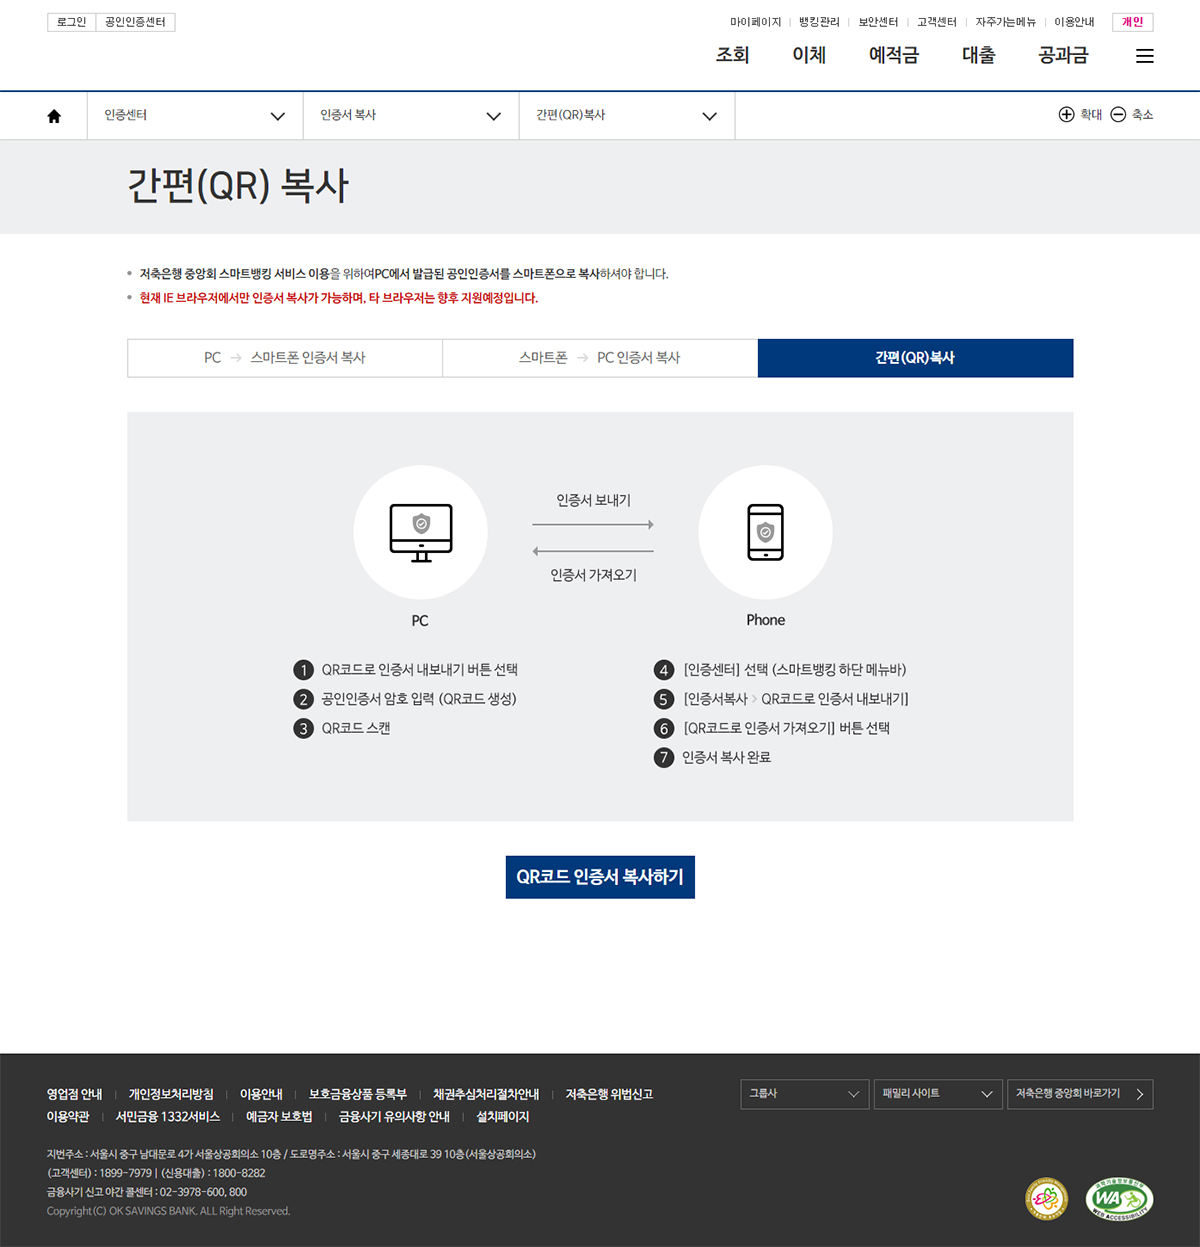
Task: Open the 예적금 menu in the navigation
Action: (893, 56)
